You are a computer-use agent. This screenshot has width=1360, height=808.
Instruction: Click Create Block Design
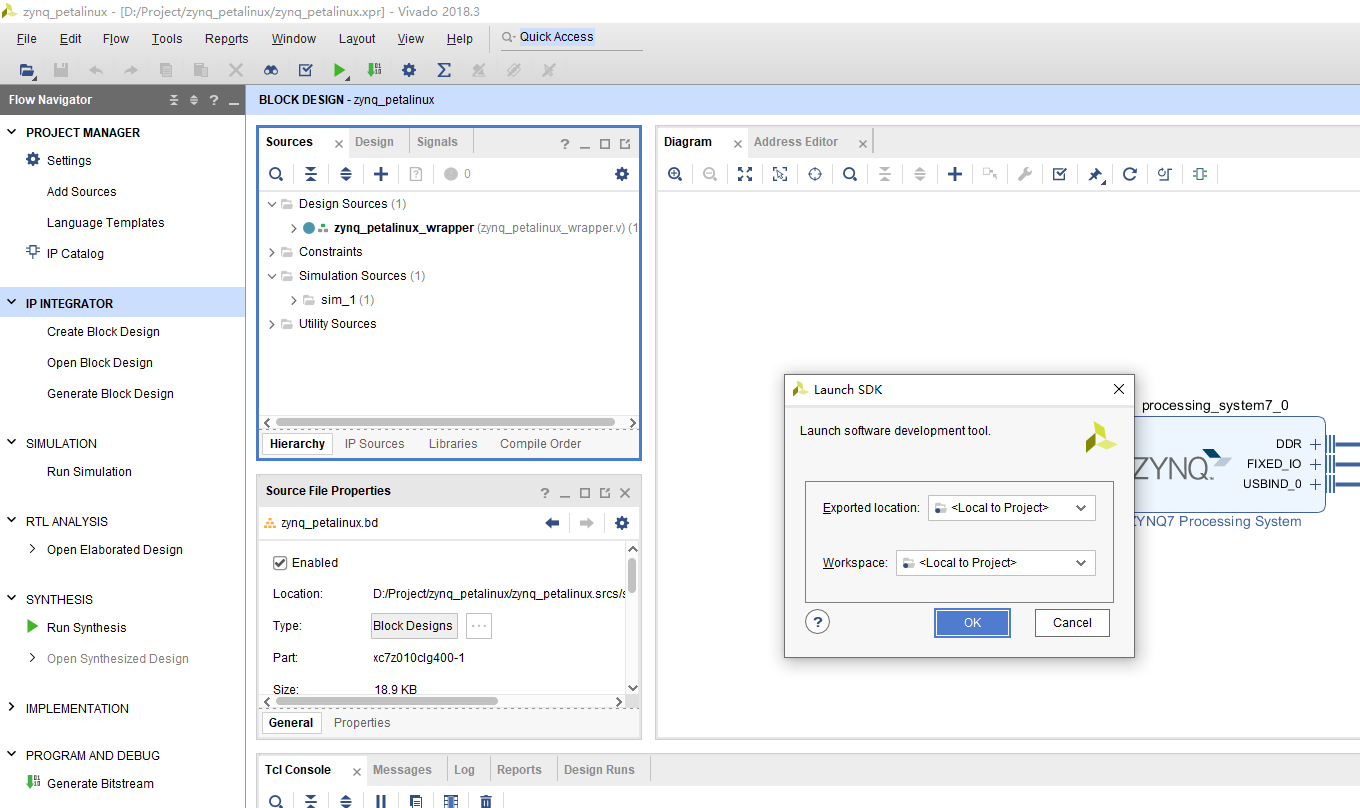[x=103, y=332]
